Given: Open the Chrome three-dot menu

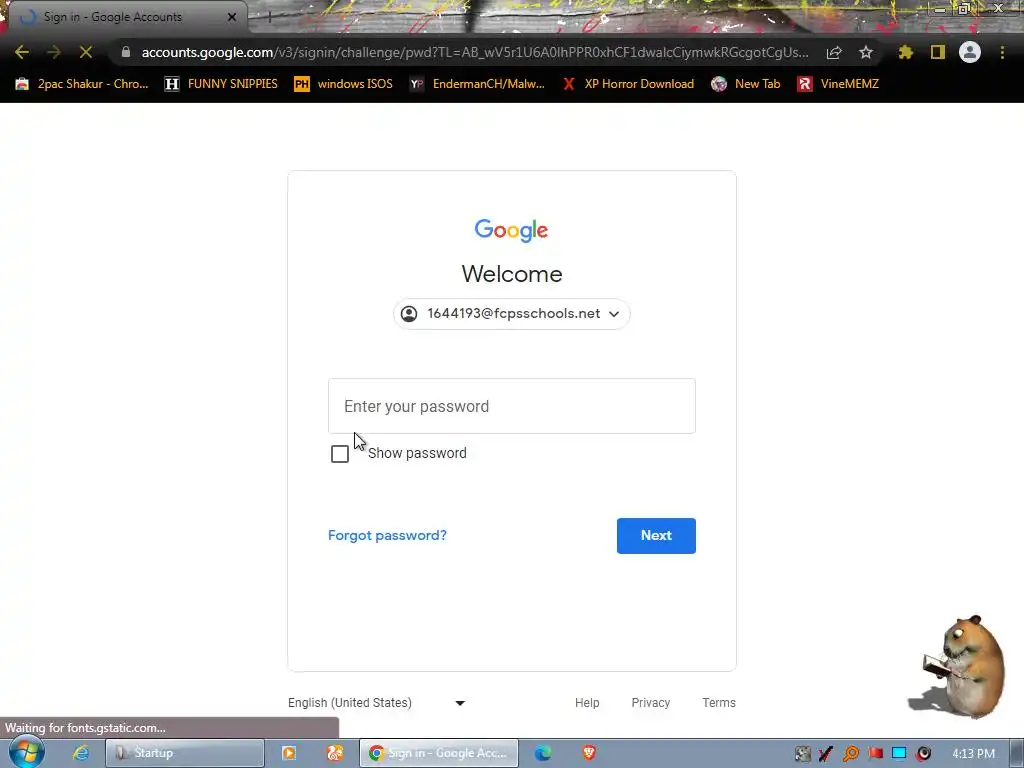Looking at the screenshot, I should point(1002,52).
